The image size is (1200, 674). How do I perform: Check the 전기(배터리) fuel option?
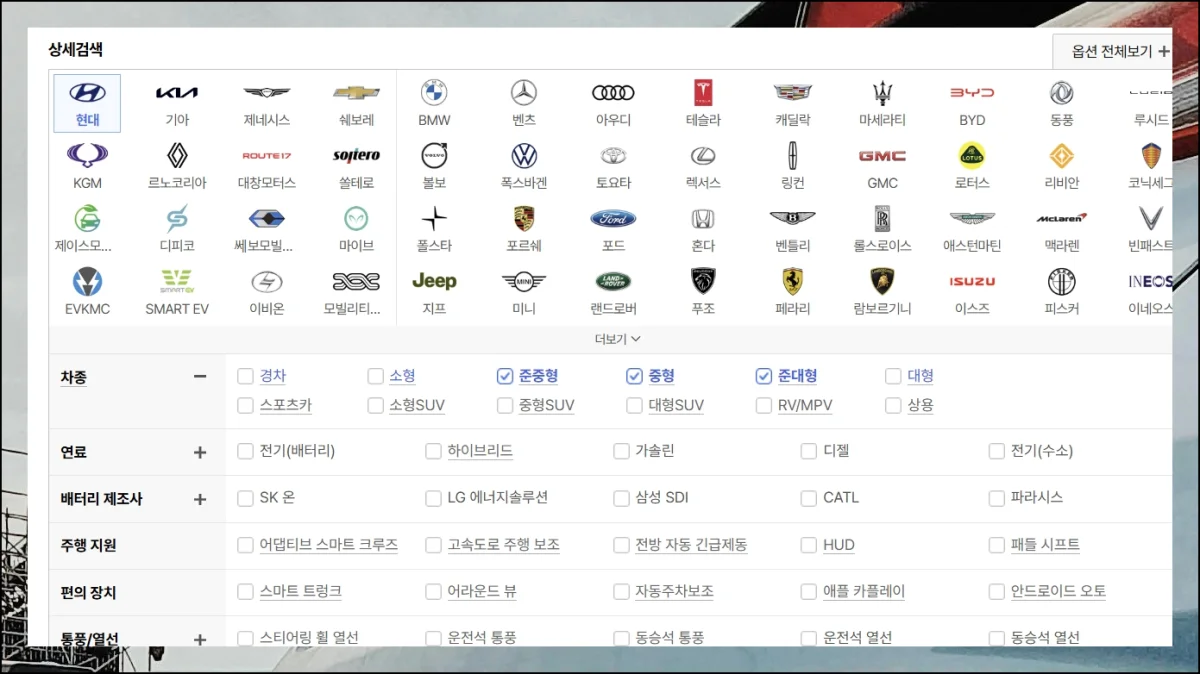(x=245, y=451)
